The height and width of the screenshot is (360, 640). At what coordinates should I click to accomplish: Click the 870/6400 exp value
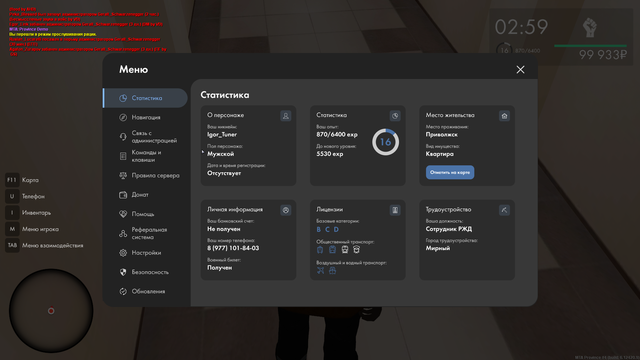(x=337, y=135)
